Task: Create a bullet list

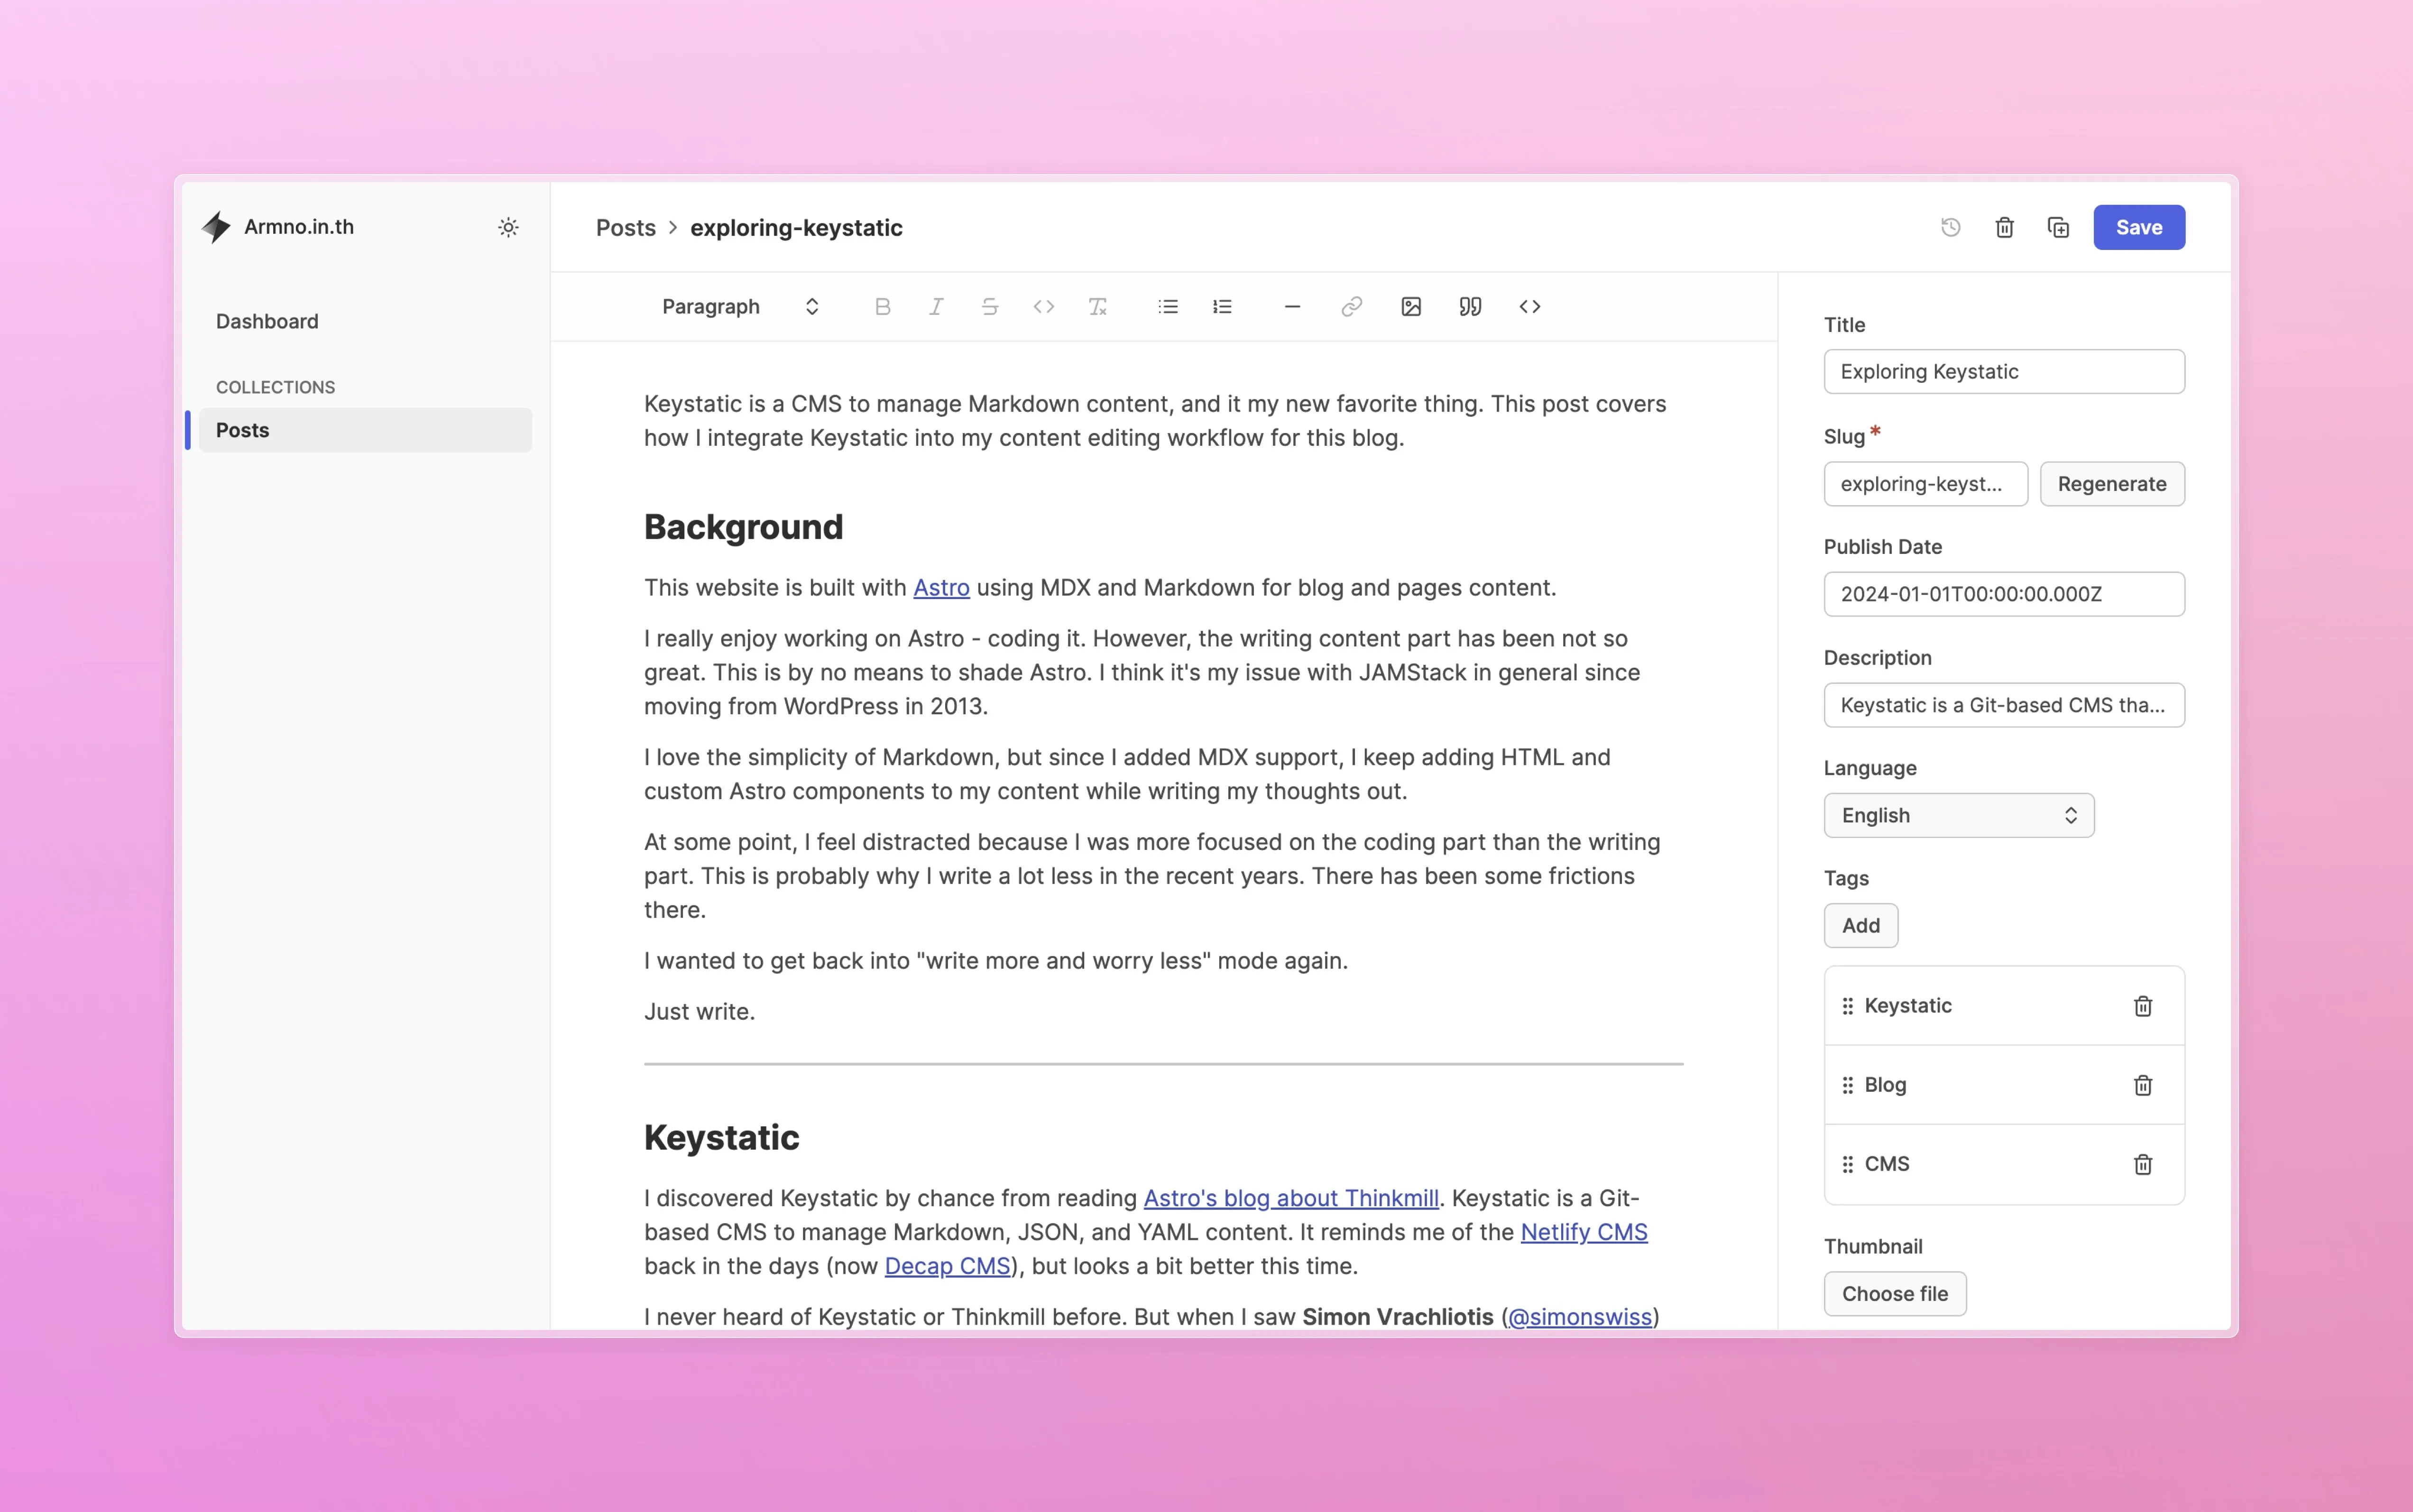Action: 1167,307
